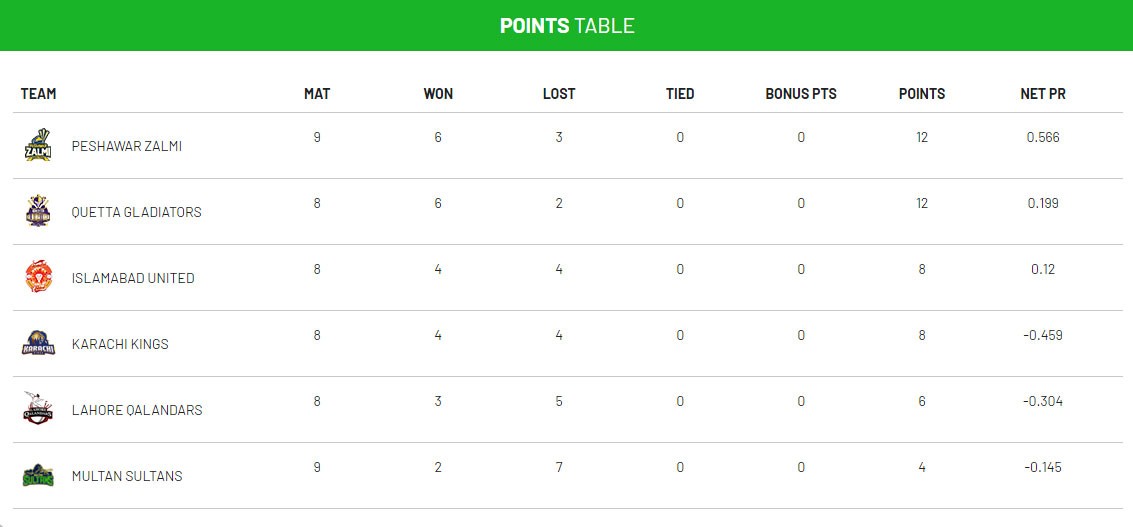Click the Multan Sultans team logo

38,476
